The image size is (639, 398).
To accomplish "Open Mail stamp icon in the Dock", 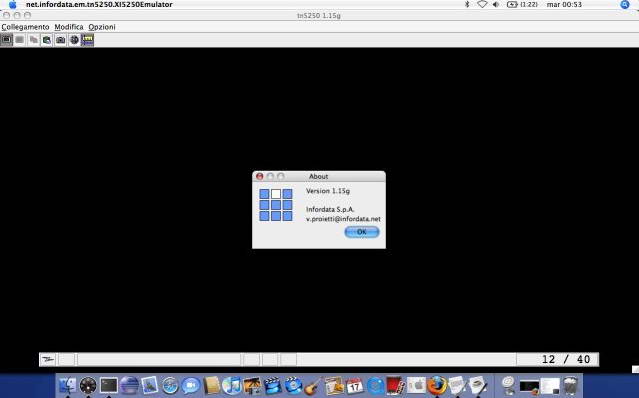I will (150, 385).
